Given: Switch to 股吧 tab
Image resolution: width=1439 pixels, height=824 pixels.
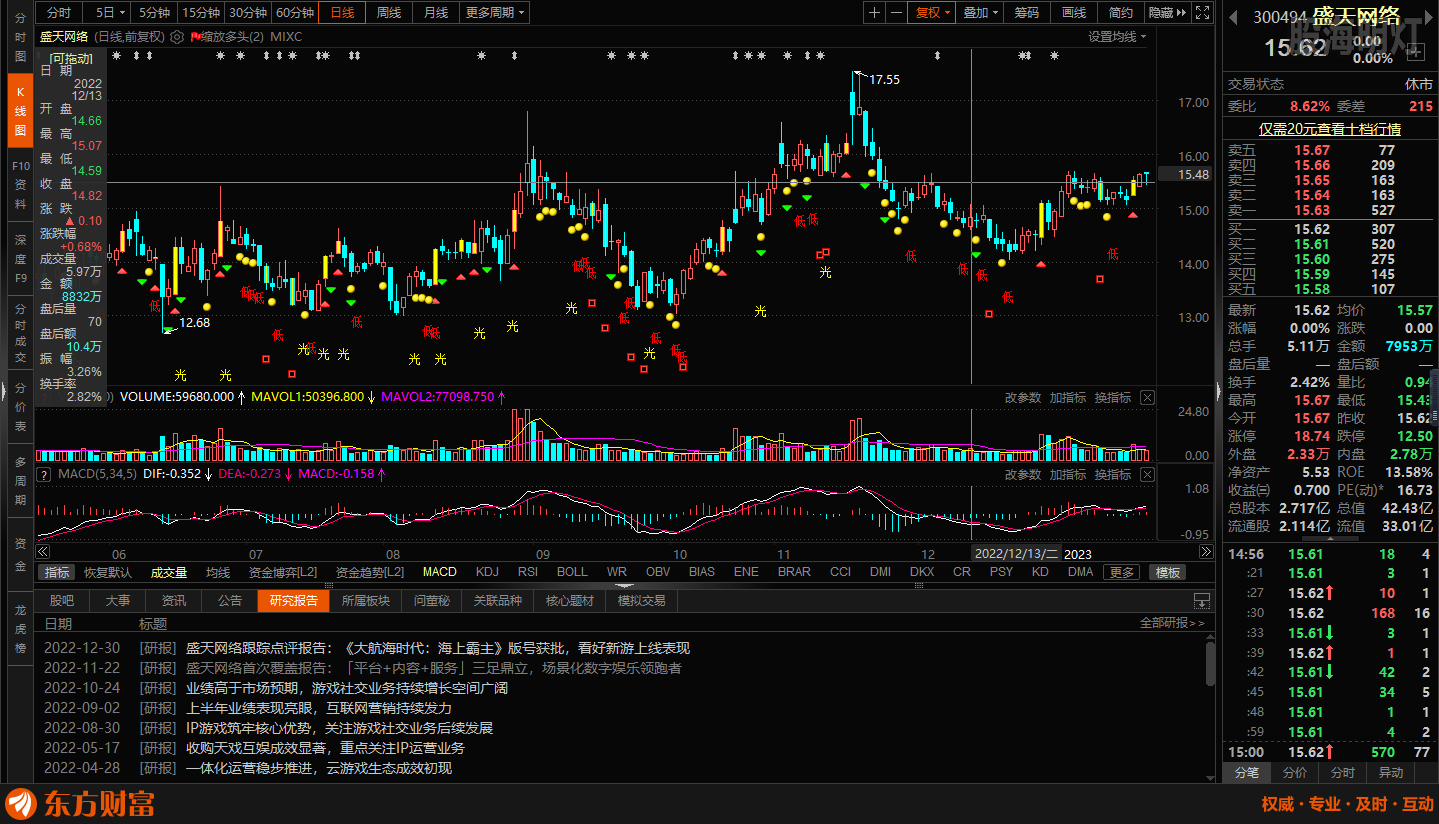Looking at the screenshot, I should pos(62,601).
